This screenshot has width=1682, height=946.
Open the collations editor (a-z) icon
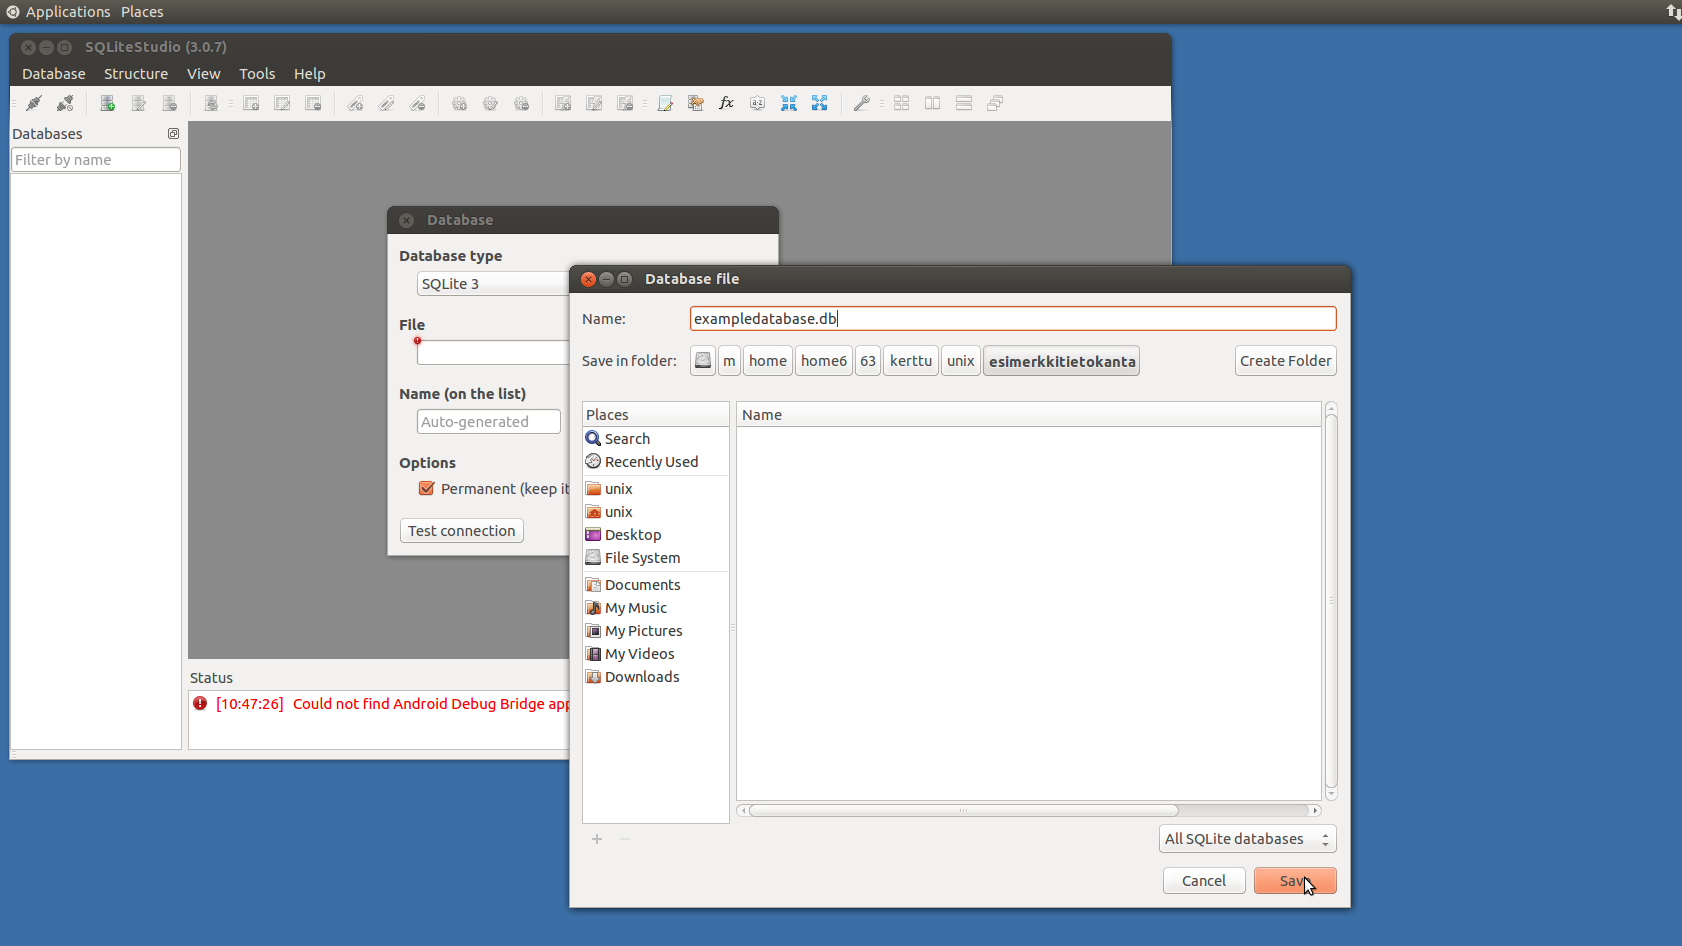[x=758, y=103]
